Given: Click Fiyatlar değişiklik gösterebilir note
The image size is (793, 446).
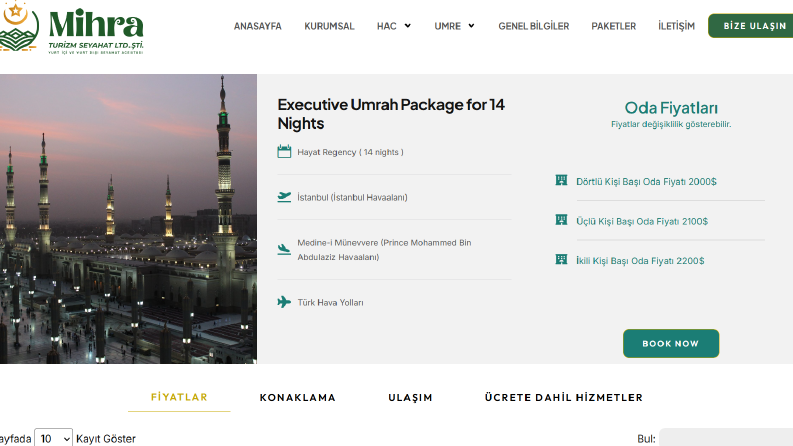Looking at the screenshot, I should (671, 124).
